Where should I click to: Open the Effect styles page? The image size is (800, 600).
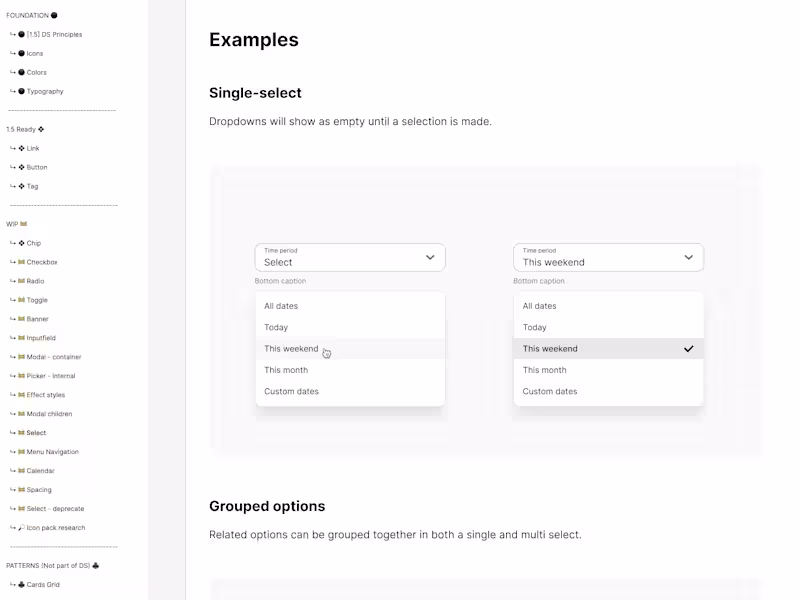[x=44, y=394]
